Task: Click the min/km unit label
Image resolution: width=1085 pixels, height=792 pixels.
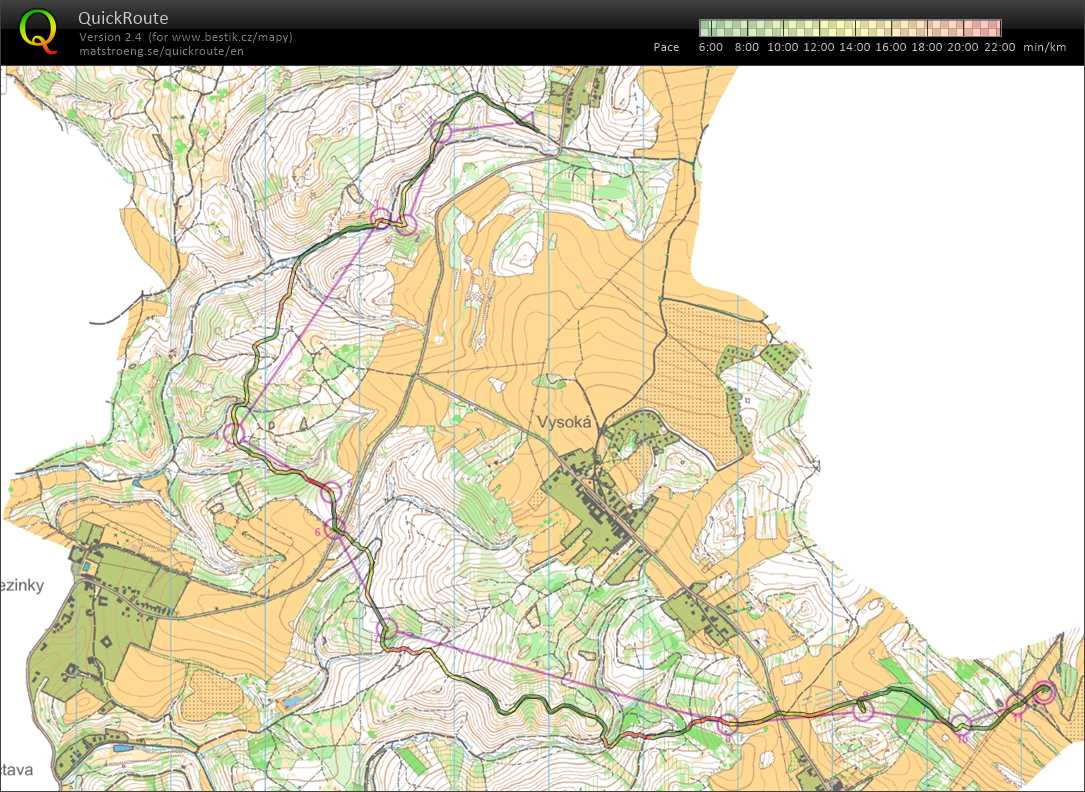Action: click(x=1046, y=47)
